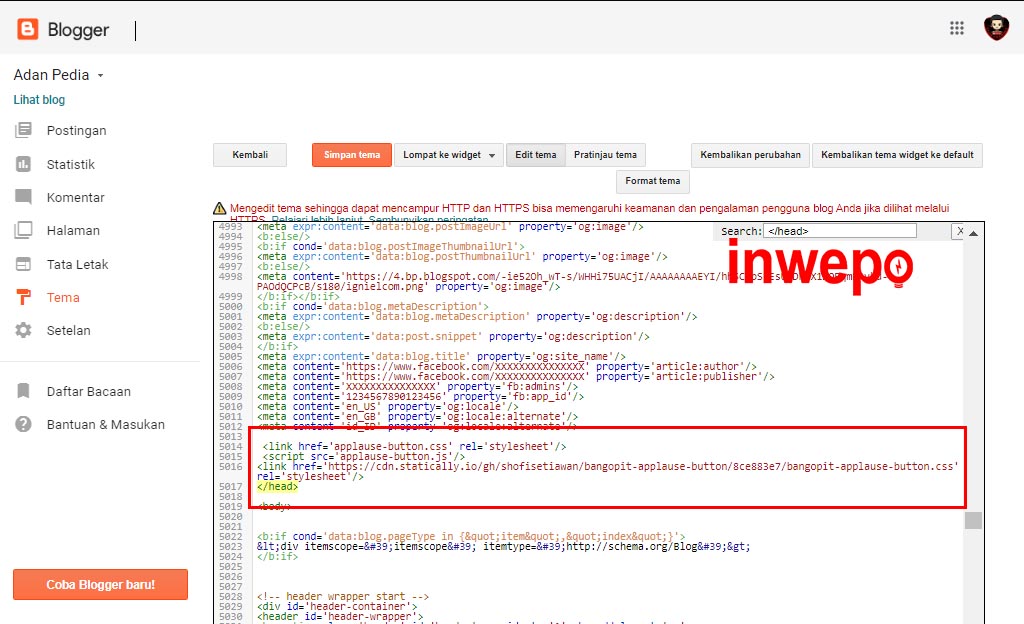Screen dimensions: 1024x624
Task: Click the Statistik chart icon
Action: [24, 164]
